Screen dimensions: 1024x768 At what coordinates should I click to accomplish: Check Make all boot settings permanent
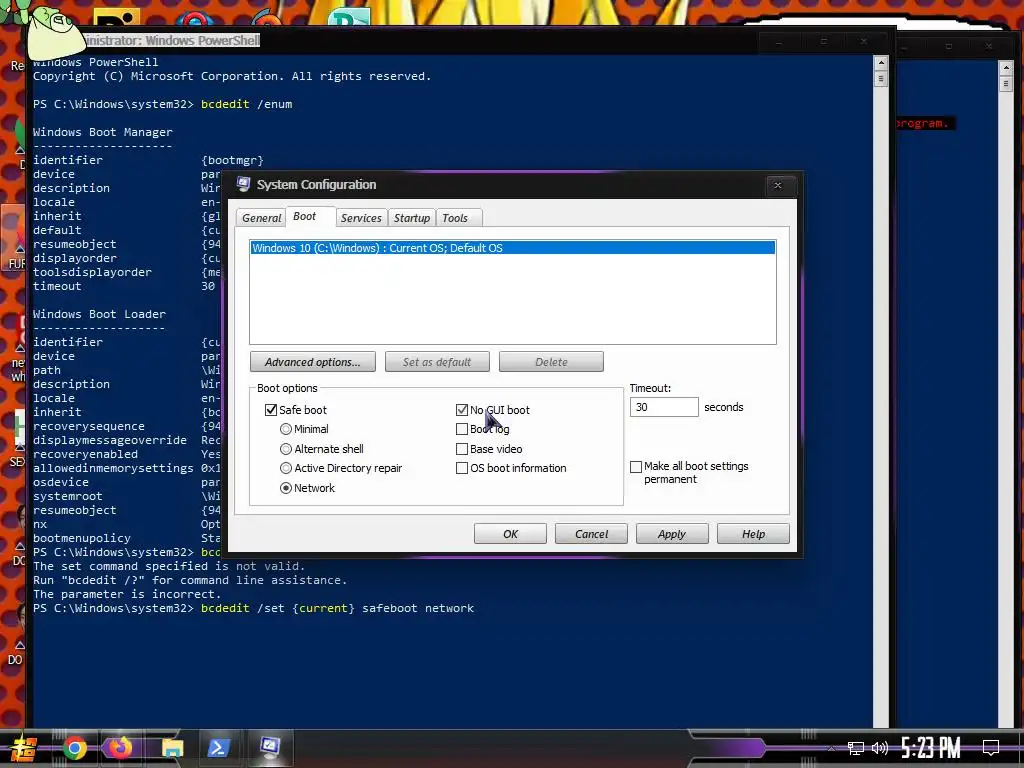[636, 467]
